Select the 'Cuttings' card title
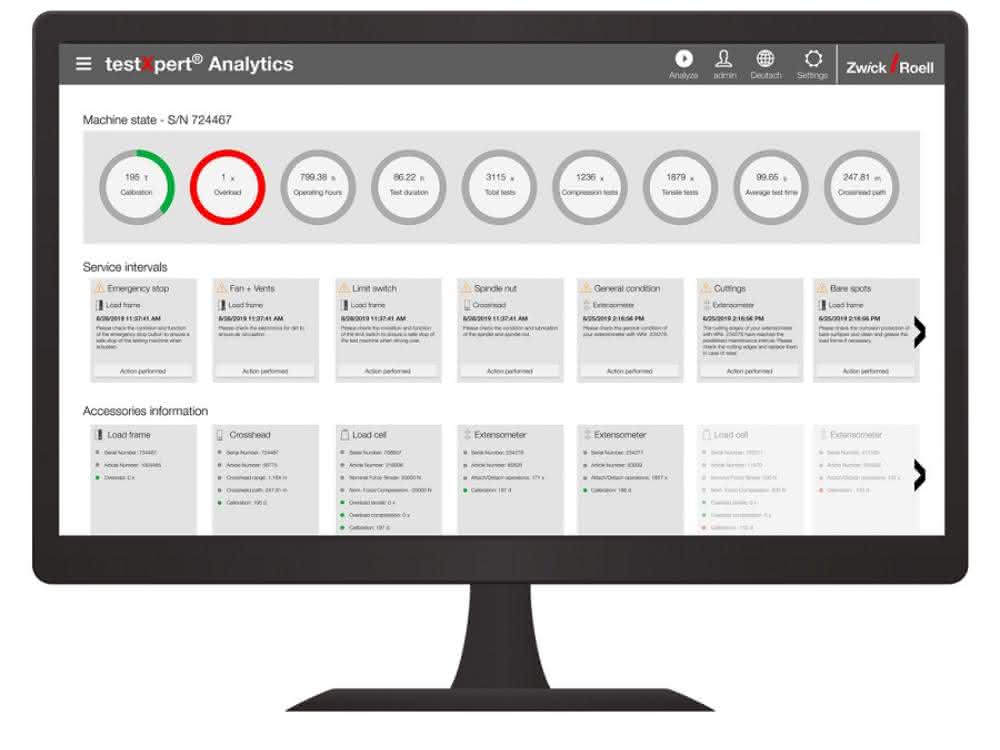This screenshot has height=750, width=1000. coord(730,288)
